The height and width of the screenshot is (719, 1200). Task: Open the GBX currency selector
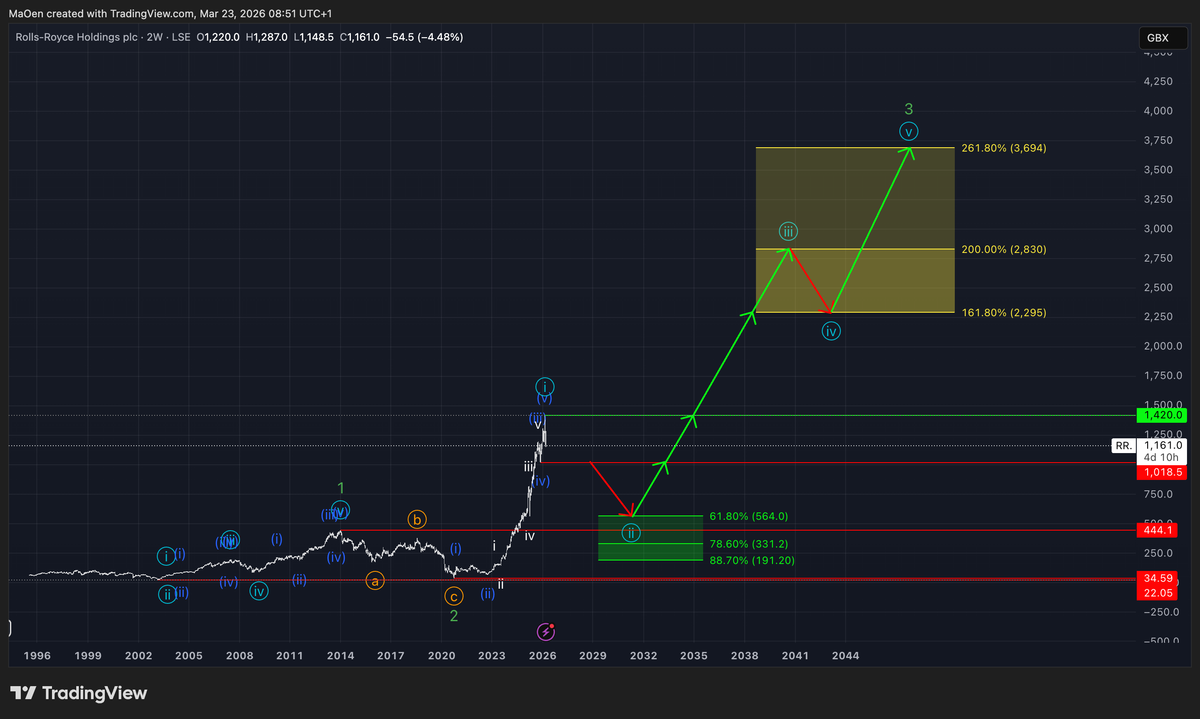tap(1157, 38)
